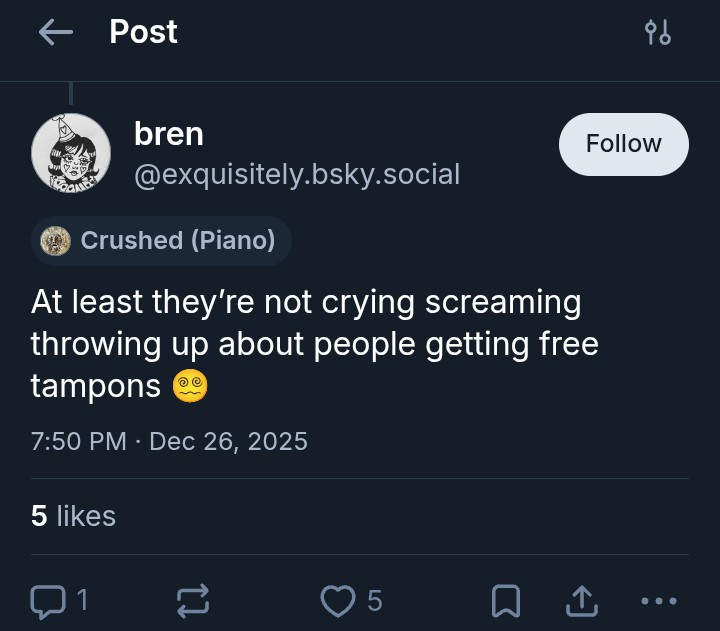Screen dimensions: 720x631
Task: View who liked via "5 likes"
Action: 73,516
